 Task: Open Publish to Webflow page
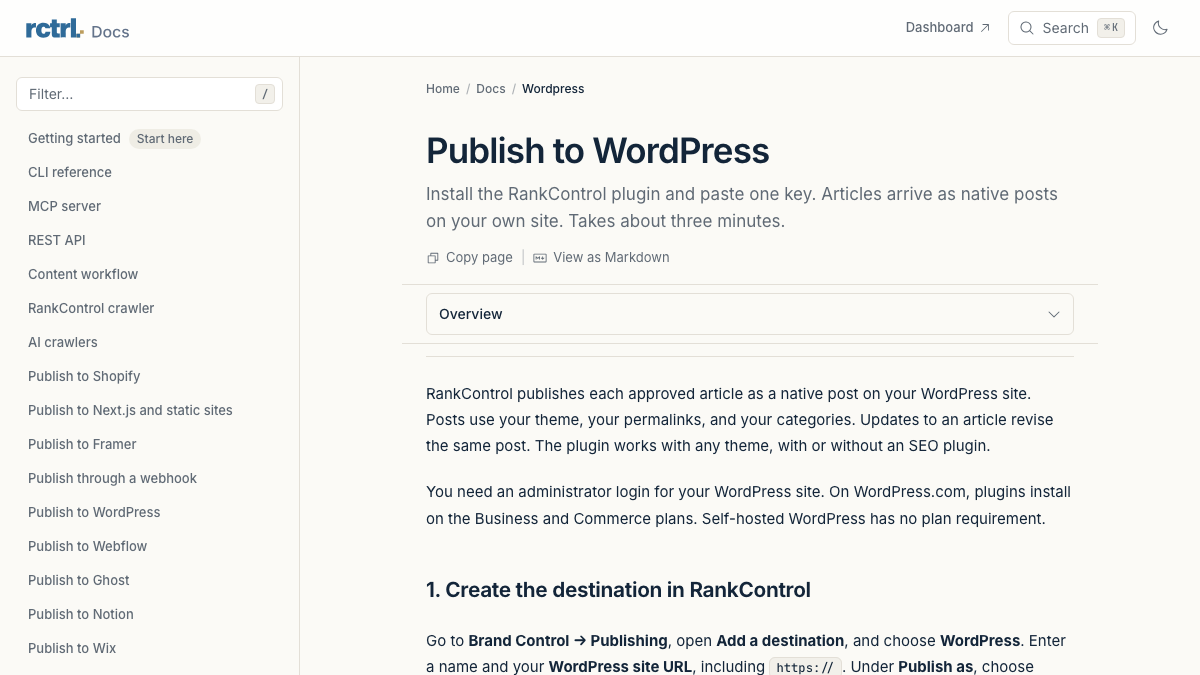(87, 546)
